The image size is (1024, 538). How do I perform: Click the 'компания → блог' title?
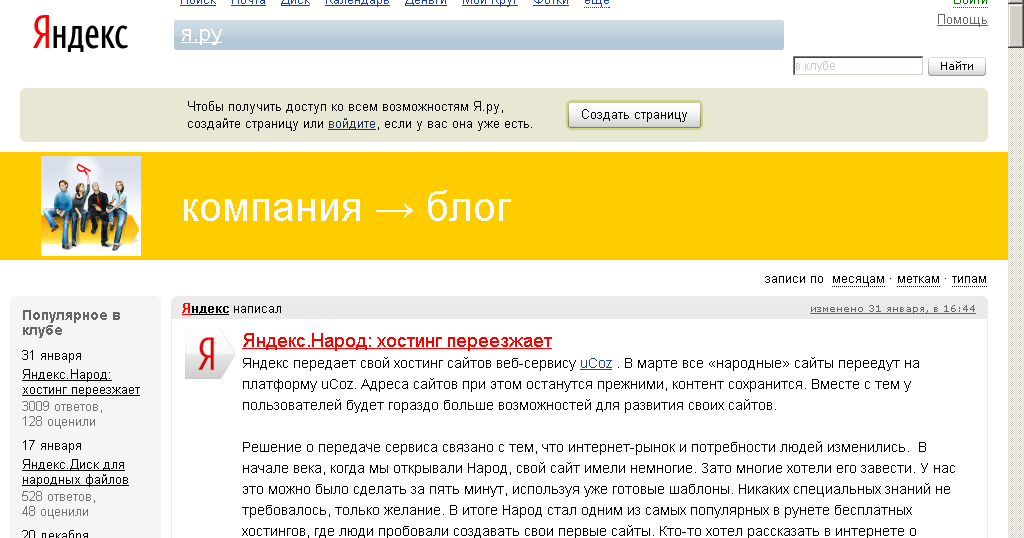coord(346,208)
